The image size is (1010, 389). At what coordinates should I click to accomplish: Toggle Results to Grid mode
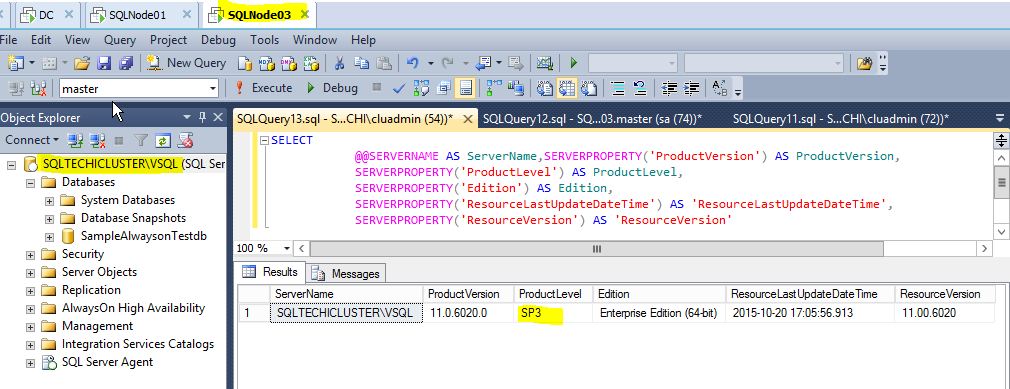(x=566, y=88)
